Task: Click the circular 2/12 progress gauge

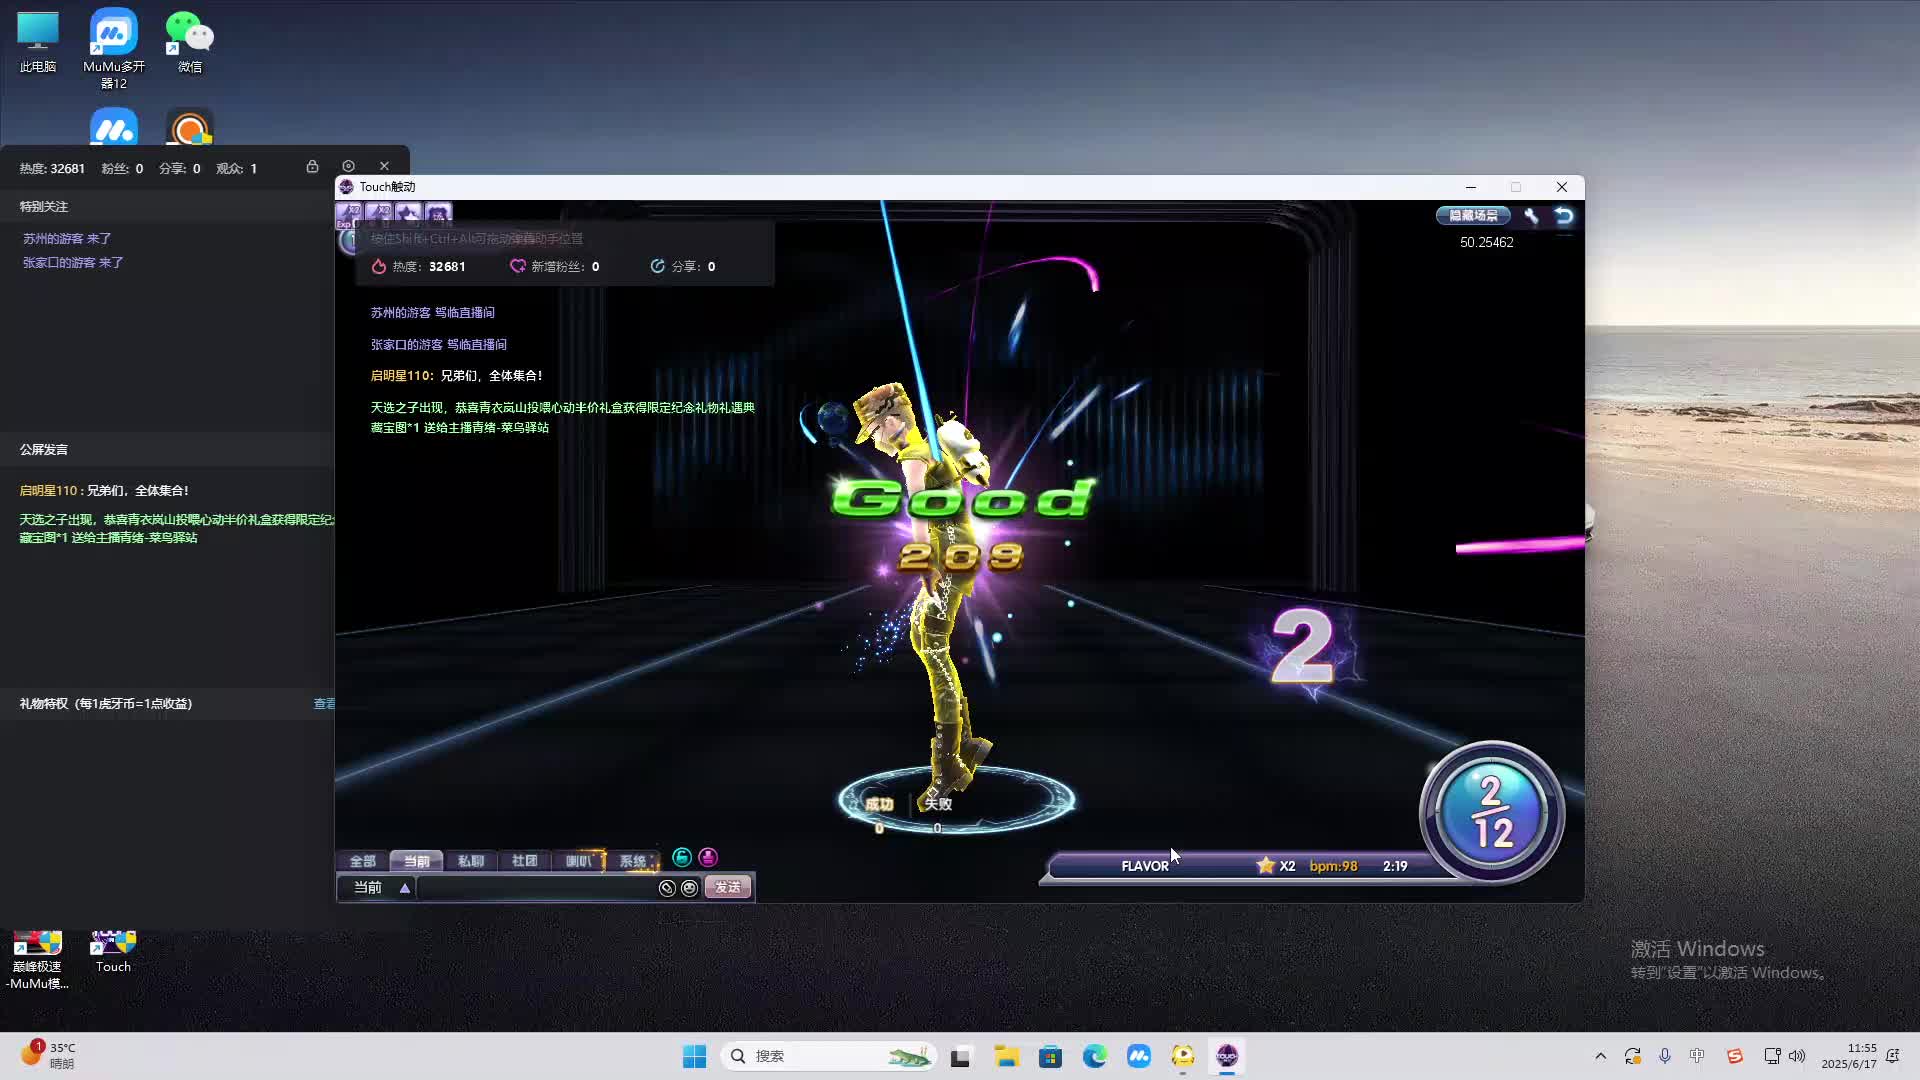Action: click(1491, 812)
